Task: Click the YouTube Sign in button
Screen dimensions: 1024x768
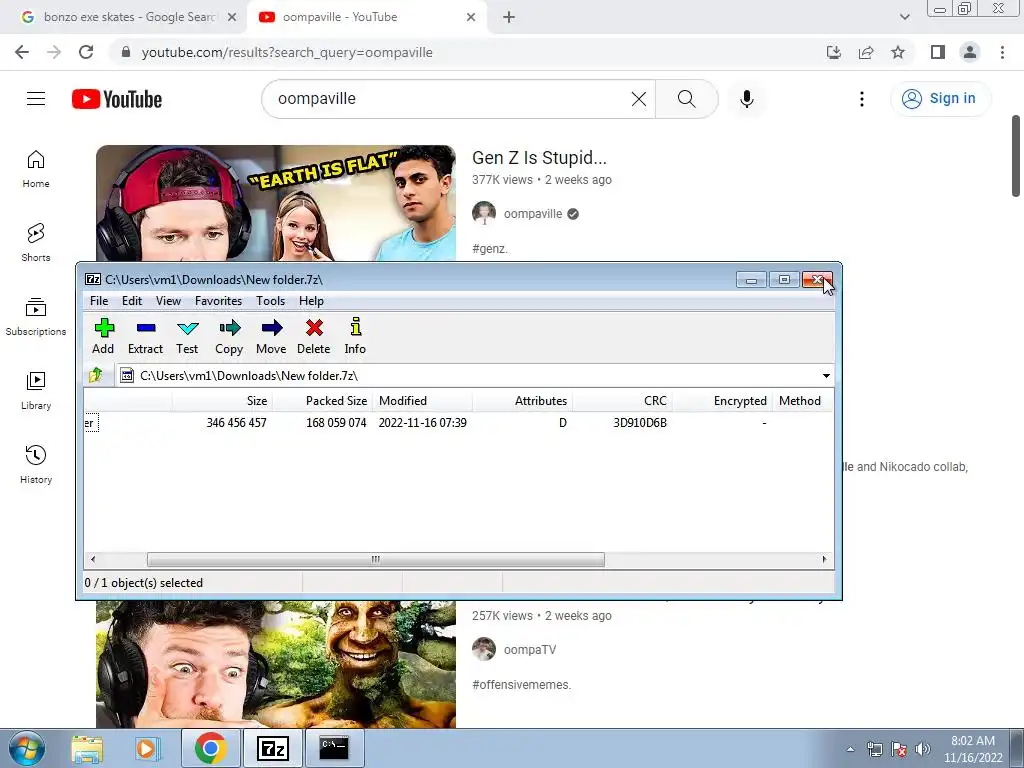Action: [x=940, y=99]
